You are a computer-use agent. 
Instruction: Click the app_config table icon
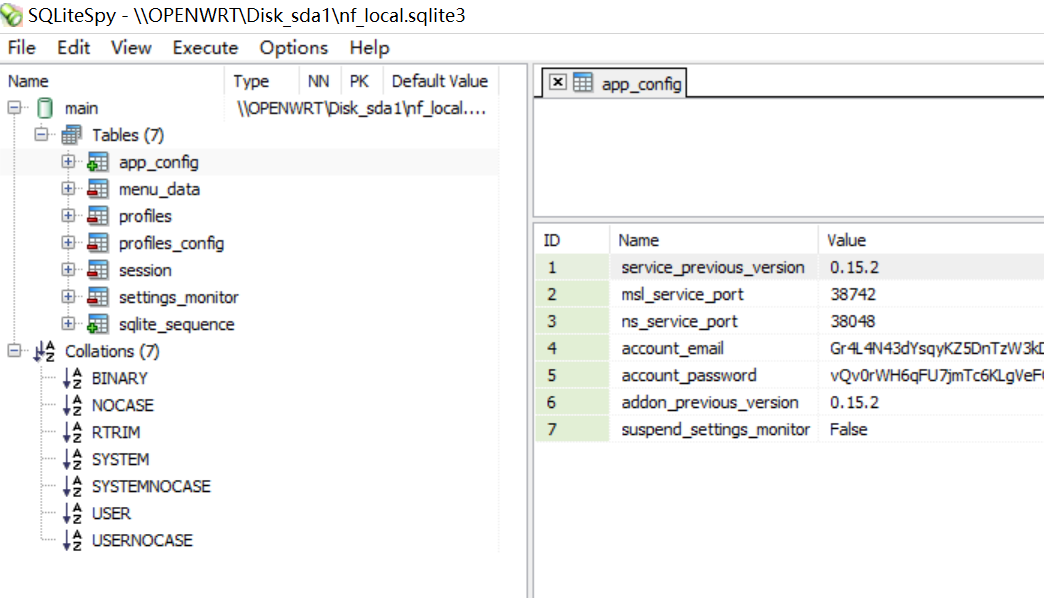(98, 162)
